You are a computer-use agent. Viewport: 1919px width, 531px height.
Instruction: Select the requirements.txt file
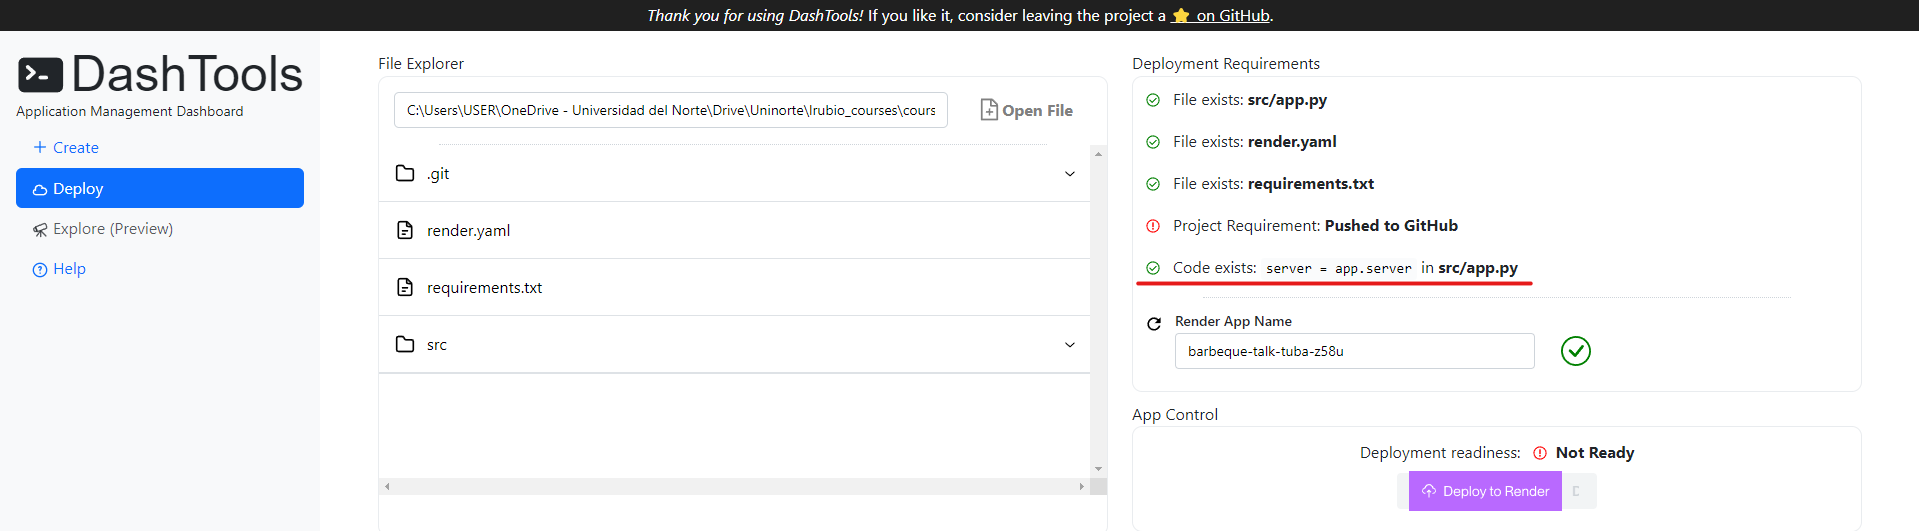pyautogui.click(x=734, y=287)
